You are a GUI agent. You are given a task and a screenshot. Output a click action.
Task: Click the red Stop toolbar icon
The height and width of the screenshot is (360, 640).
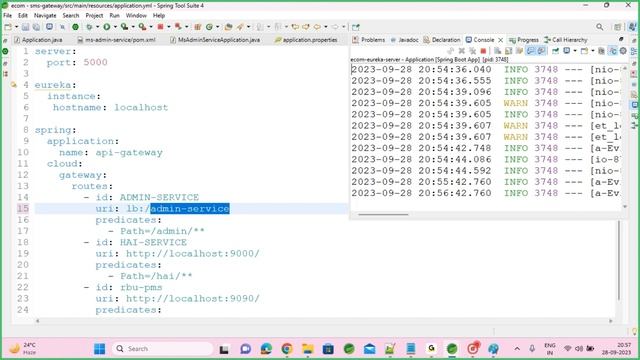pyautogui.click(x=160, y=27)
